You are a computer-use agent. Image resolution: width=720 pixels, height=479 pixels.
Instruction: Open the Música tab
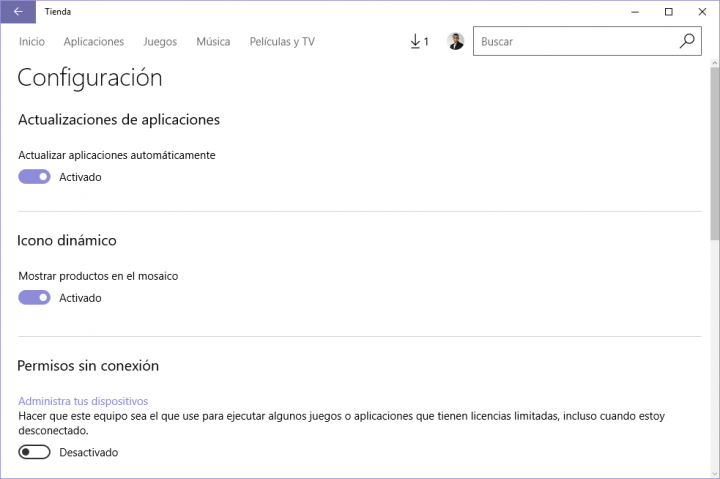[213, 41]
